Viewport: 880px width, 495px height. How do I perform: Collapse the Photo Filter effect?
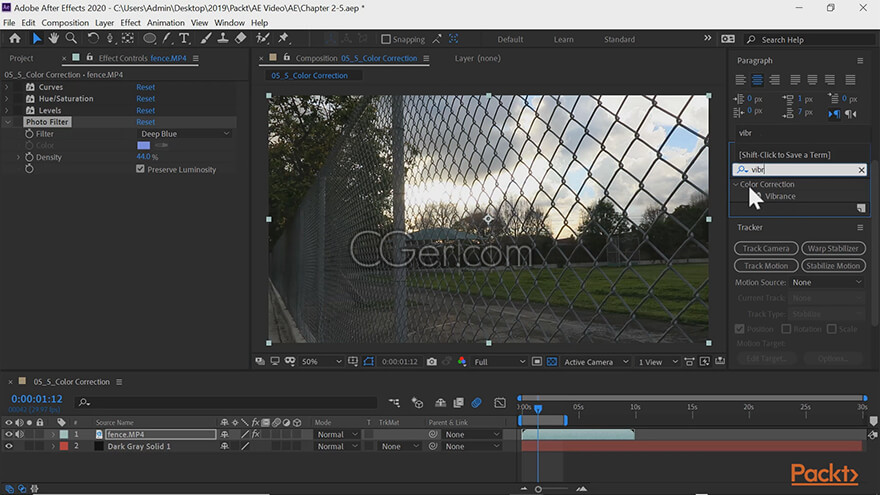point(7,122)
